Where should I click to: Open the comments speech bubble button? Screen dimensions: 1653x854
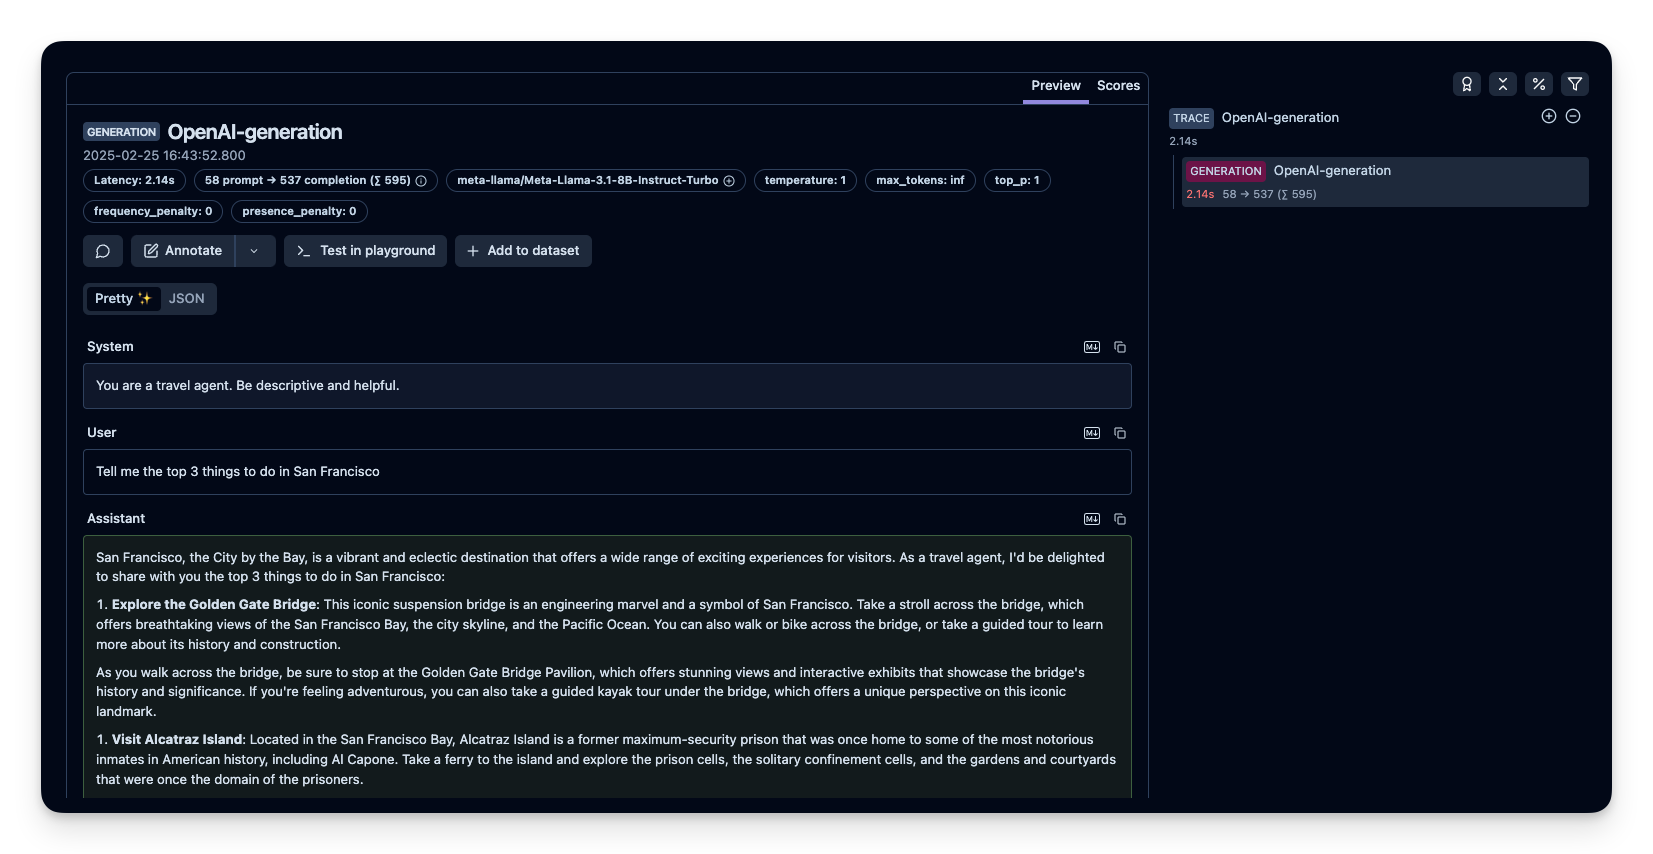[102, 251]
